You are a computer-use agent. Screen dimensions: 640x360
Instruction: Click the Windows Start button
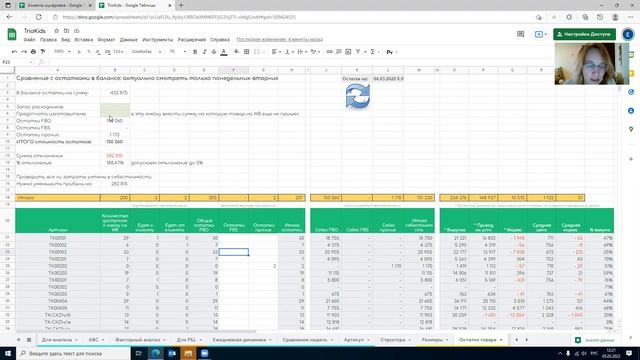click(x=8, y=353)
